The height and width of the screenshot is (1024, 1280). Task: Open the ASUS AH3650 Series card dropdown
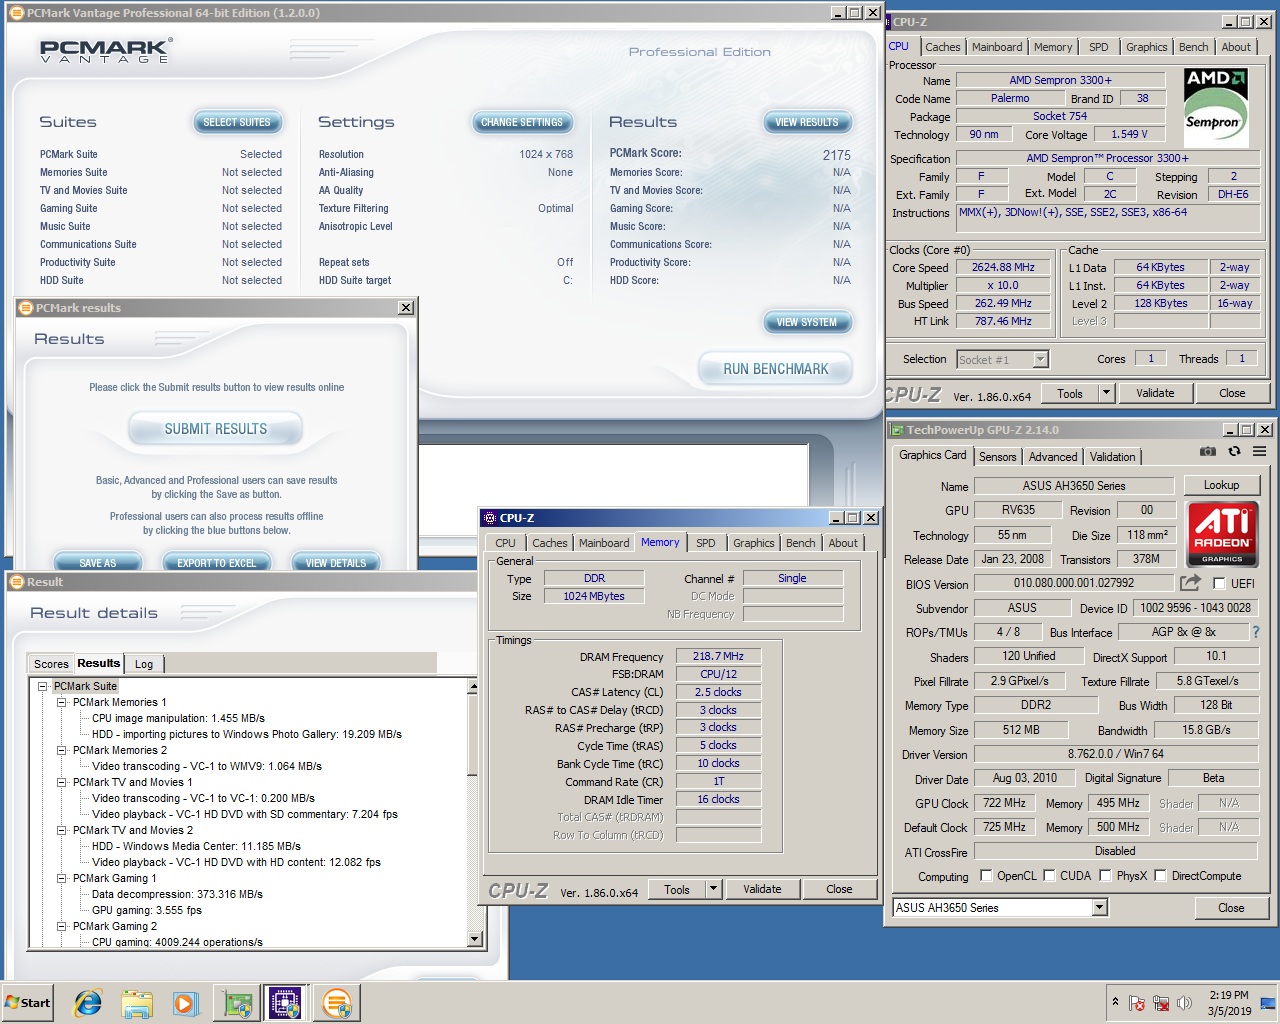click(x=1100, y=908)
